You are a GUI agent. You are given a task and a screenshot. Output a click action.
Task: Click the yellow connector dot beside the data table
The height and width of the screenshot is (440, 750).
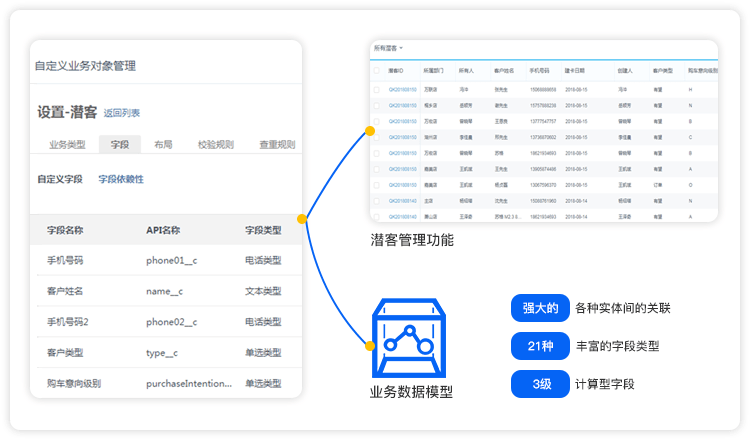pyautogui.click(x=369, y=131)
